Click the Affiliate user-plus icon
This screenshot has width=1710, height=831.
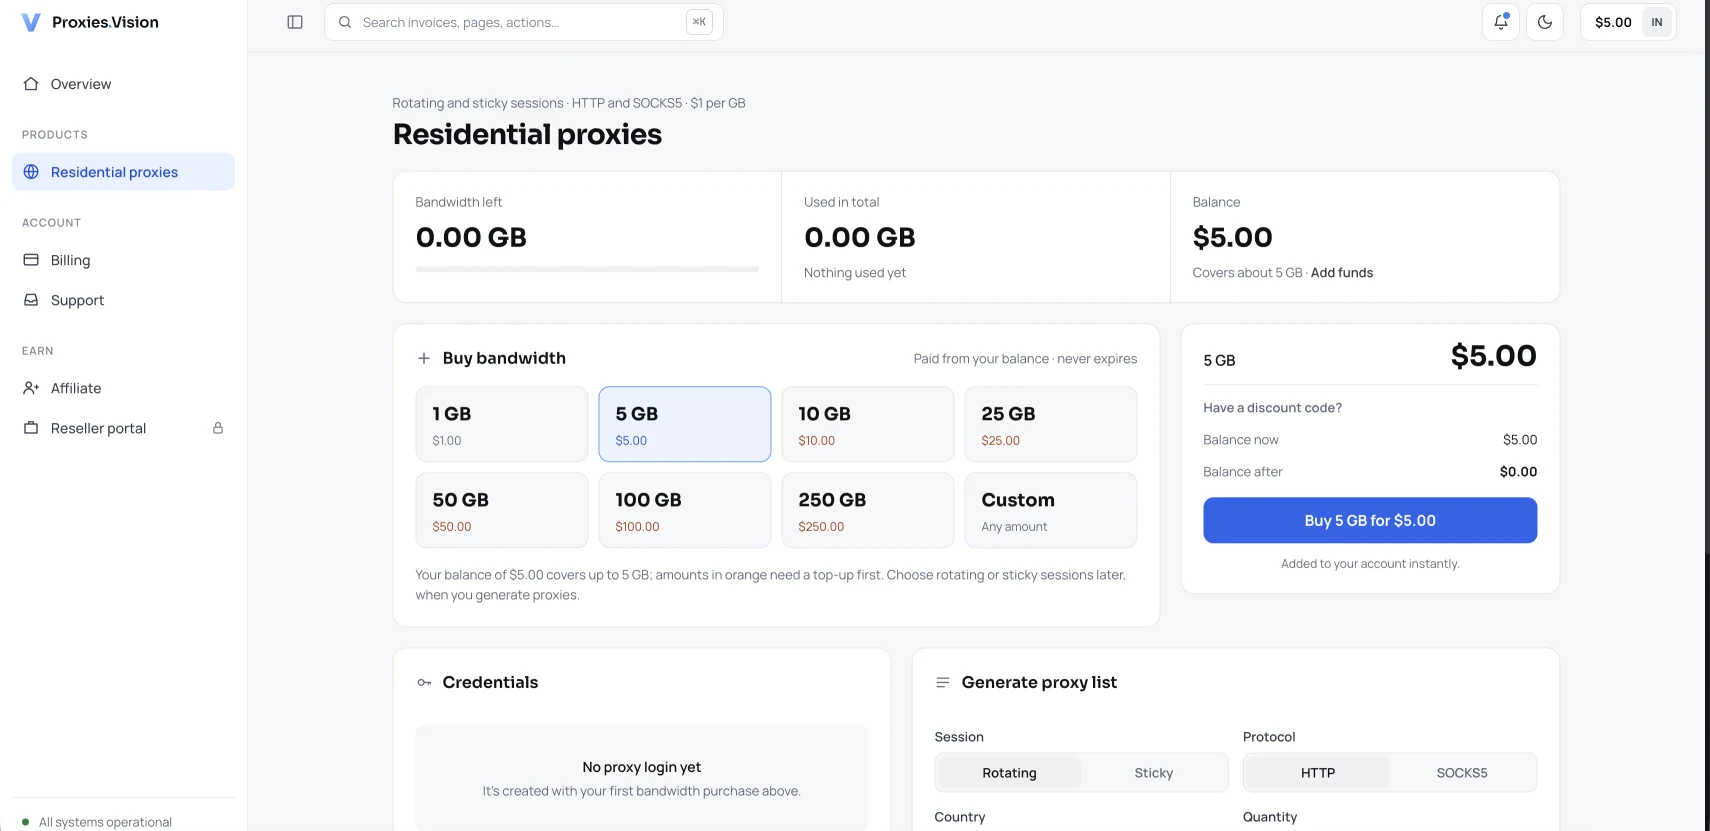tap(31, 388)
